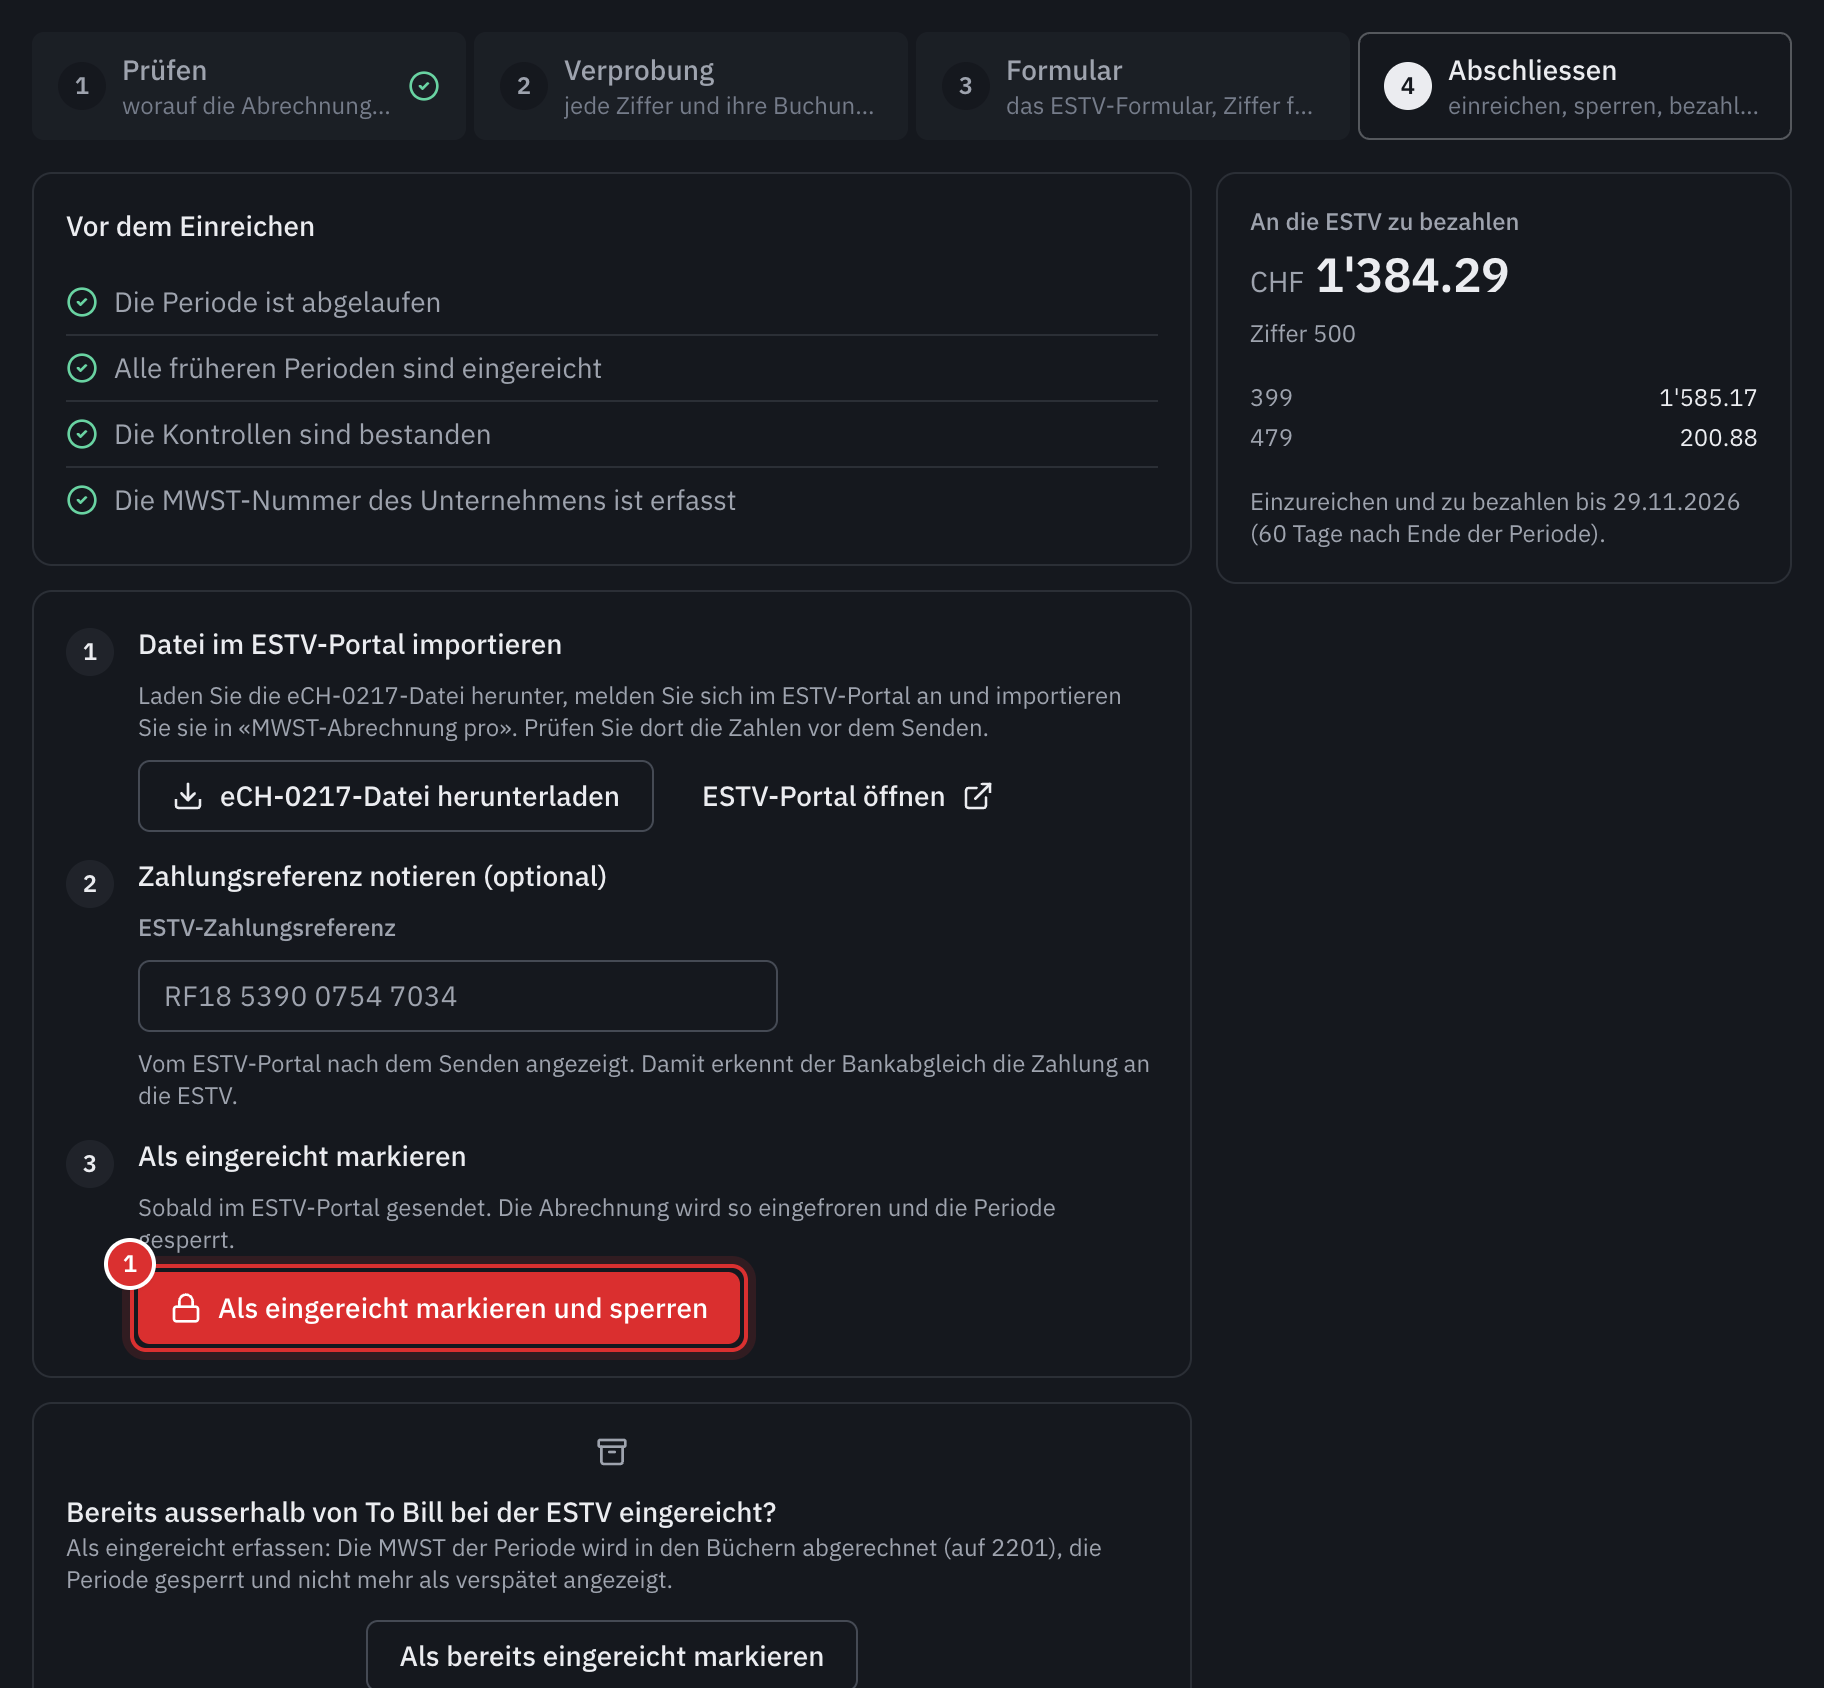
Task: Click the check icon beside 'Alle früheren Perioden sind eingereicht'
Action: click(82, 368)
